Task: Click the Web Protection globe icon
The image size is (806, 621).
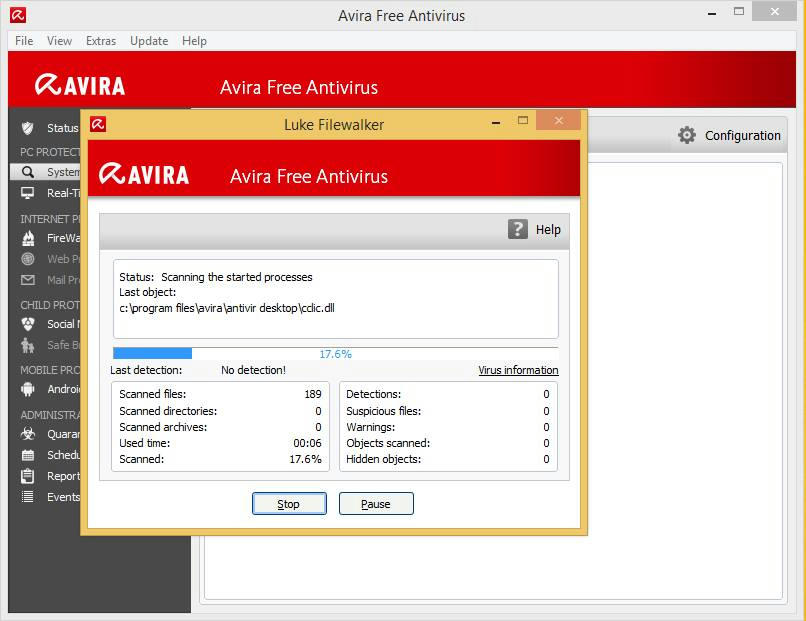Action: [x=28, y=259]
